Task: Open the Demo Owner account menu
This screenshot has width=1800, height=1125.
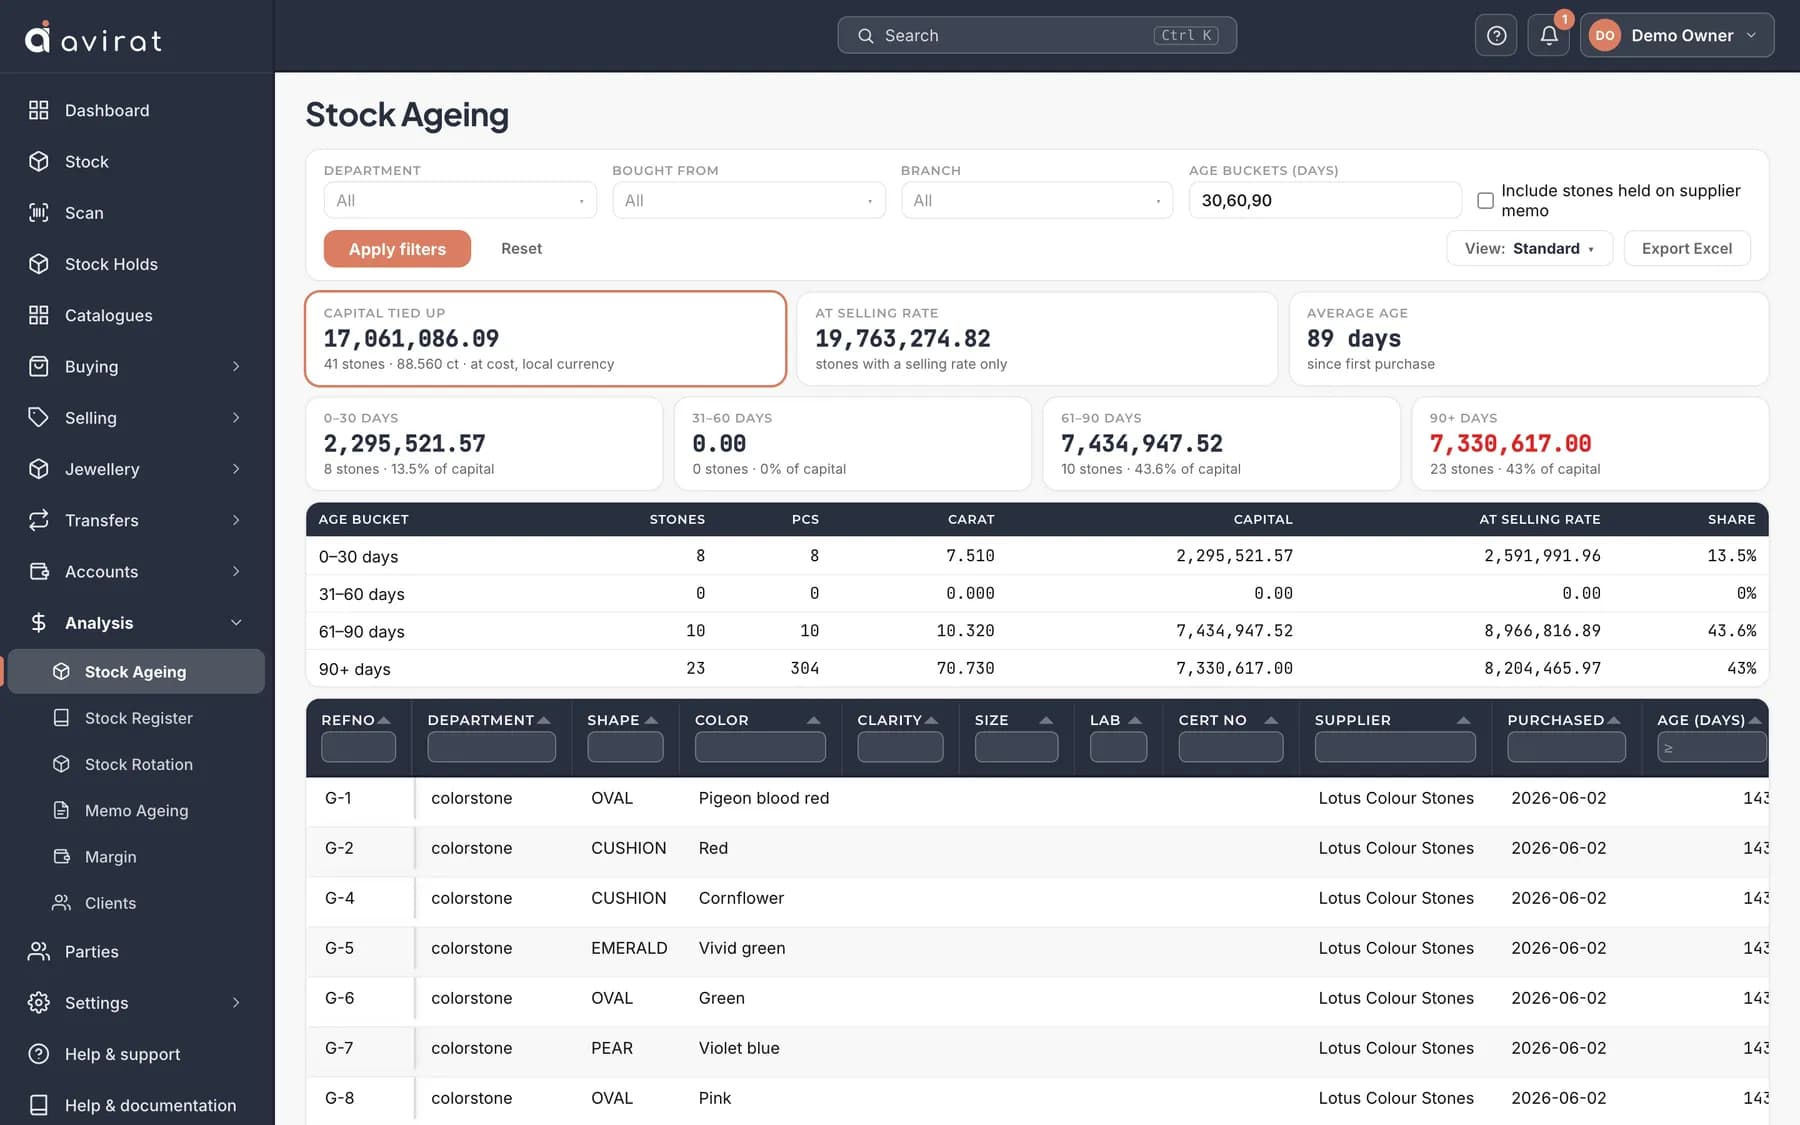Action: 1677,35
